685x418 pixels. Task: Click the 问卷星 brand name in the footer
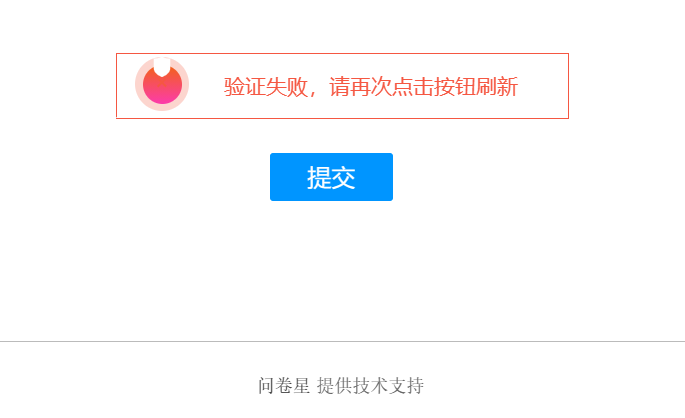pos(284,386)
